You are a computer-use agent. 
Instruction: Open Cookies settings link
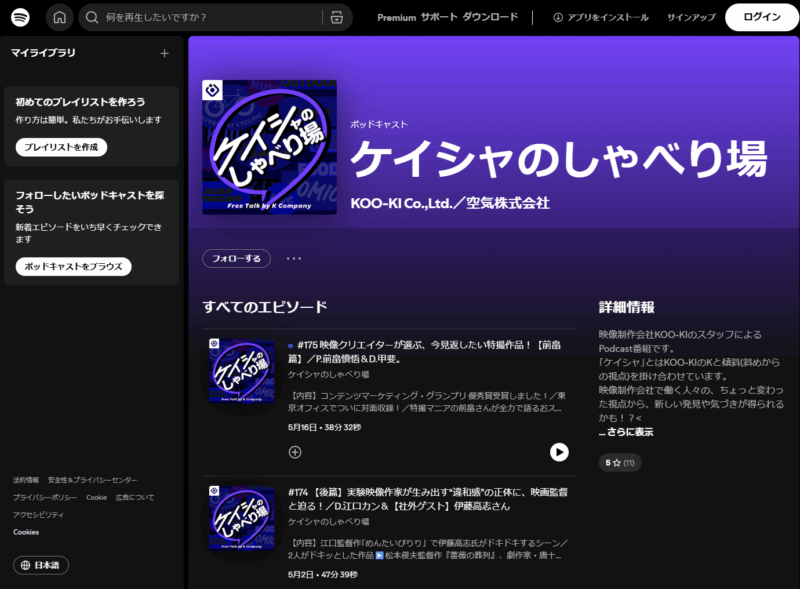click(26, 532)
